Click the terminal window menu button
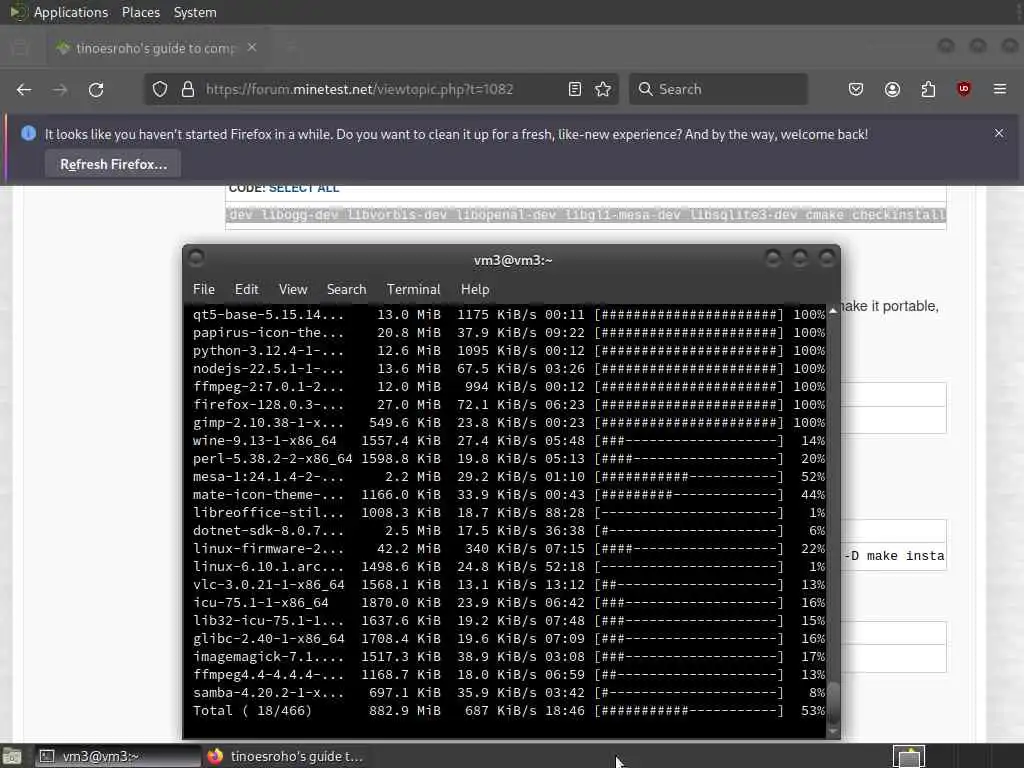Screen dimensions: 1024x768 point(195,259)
